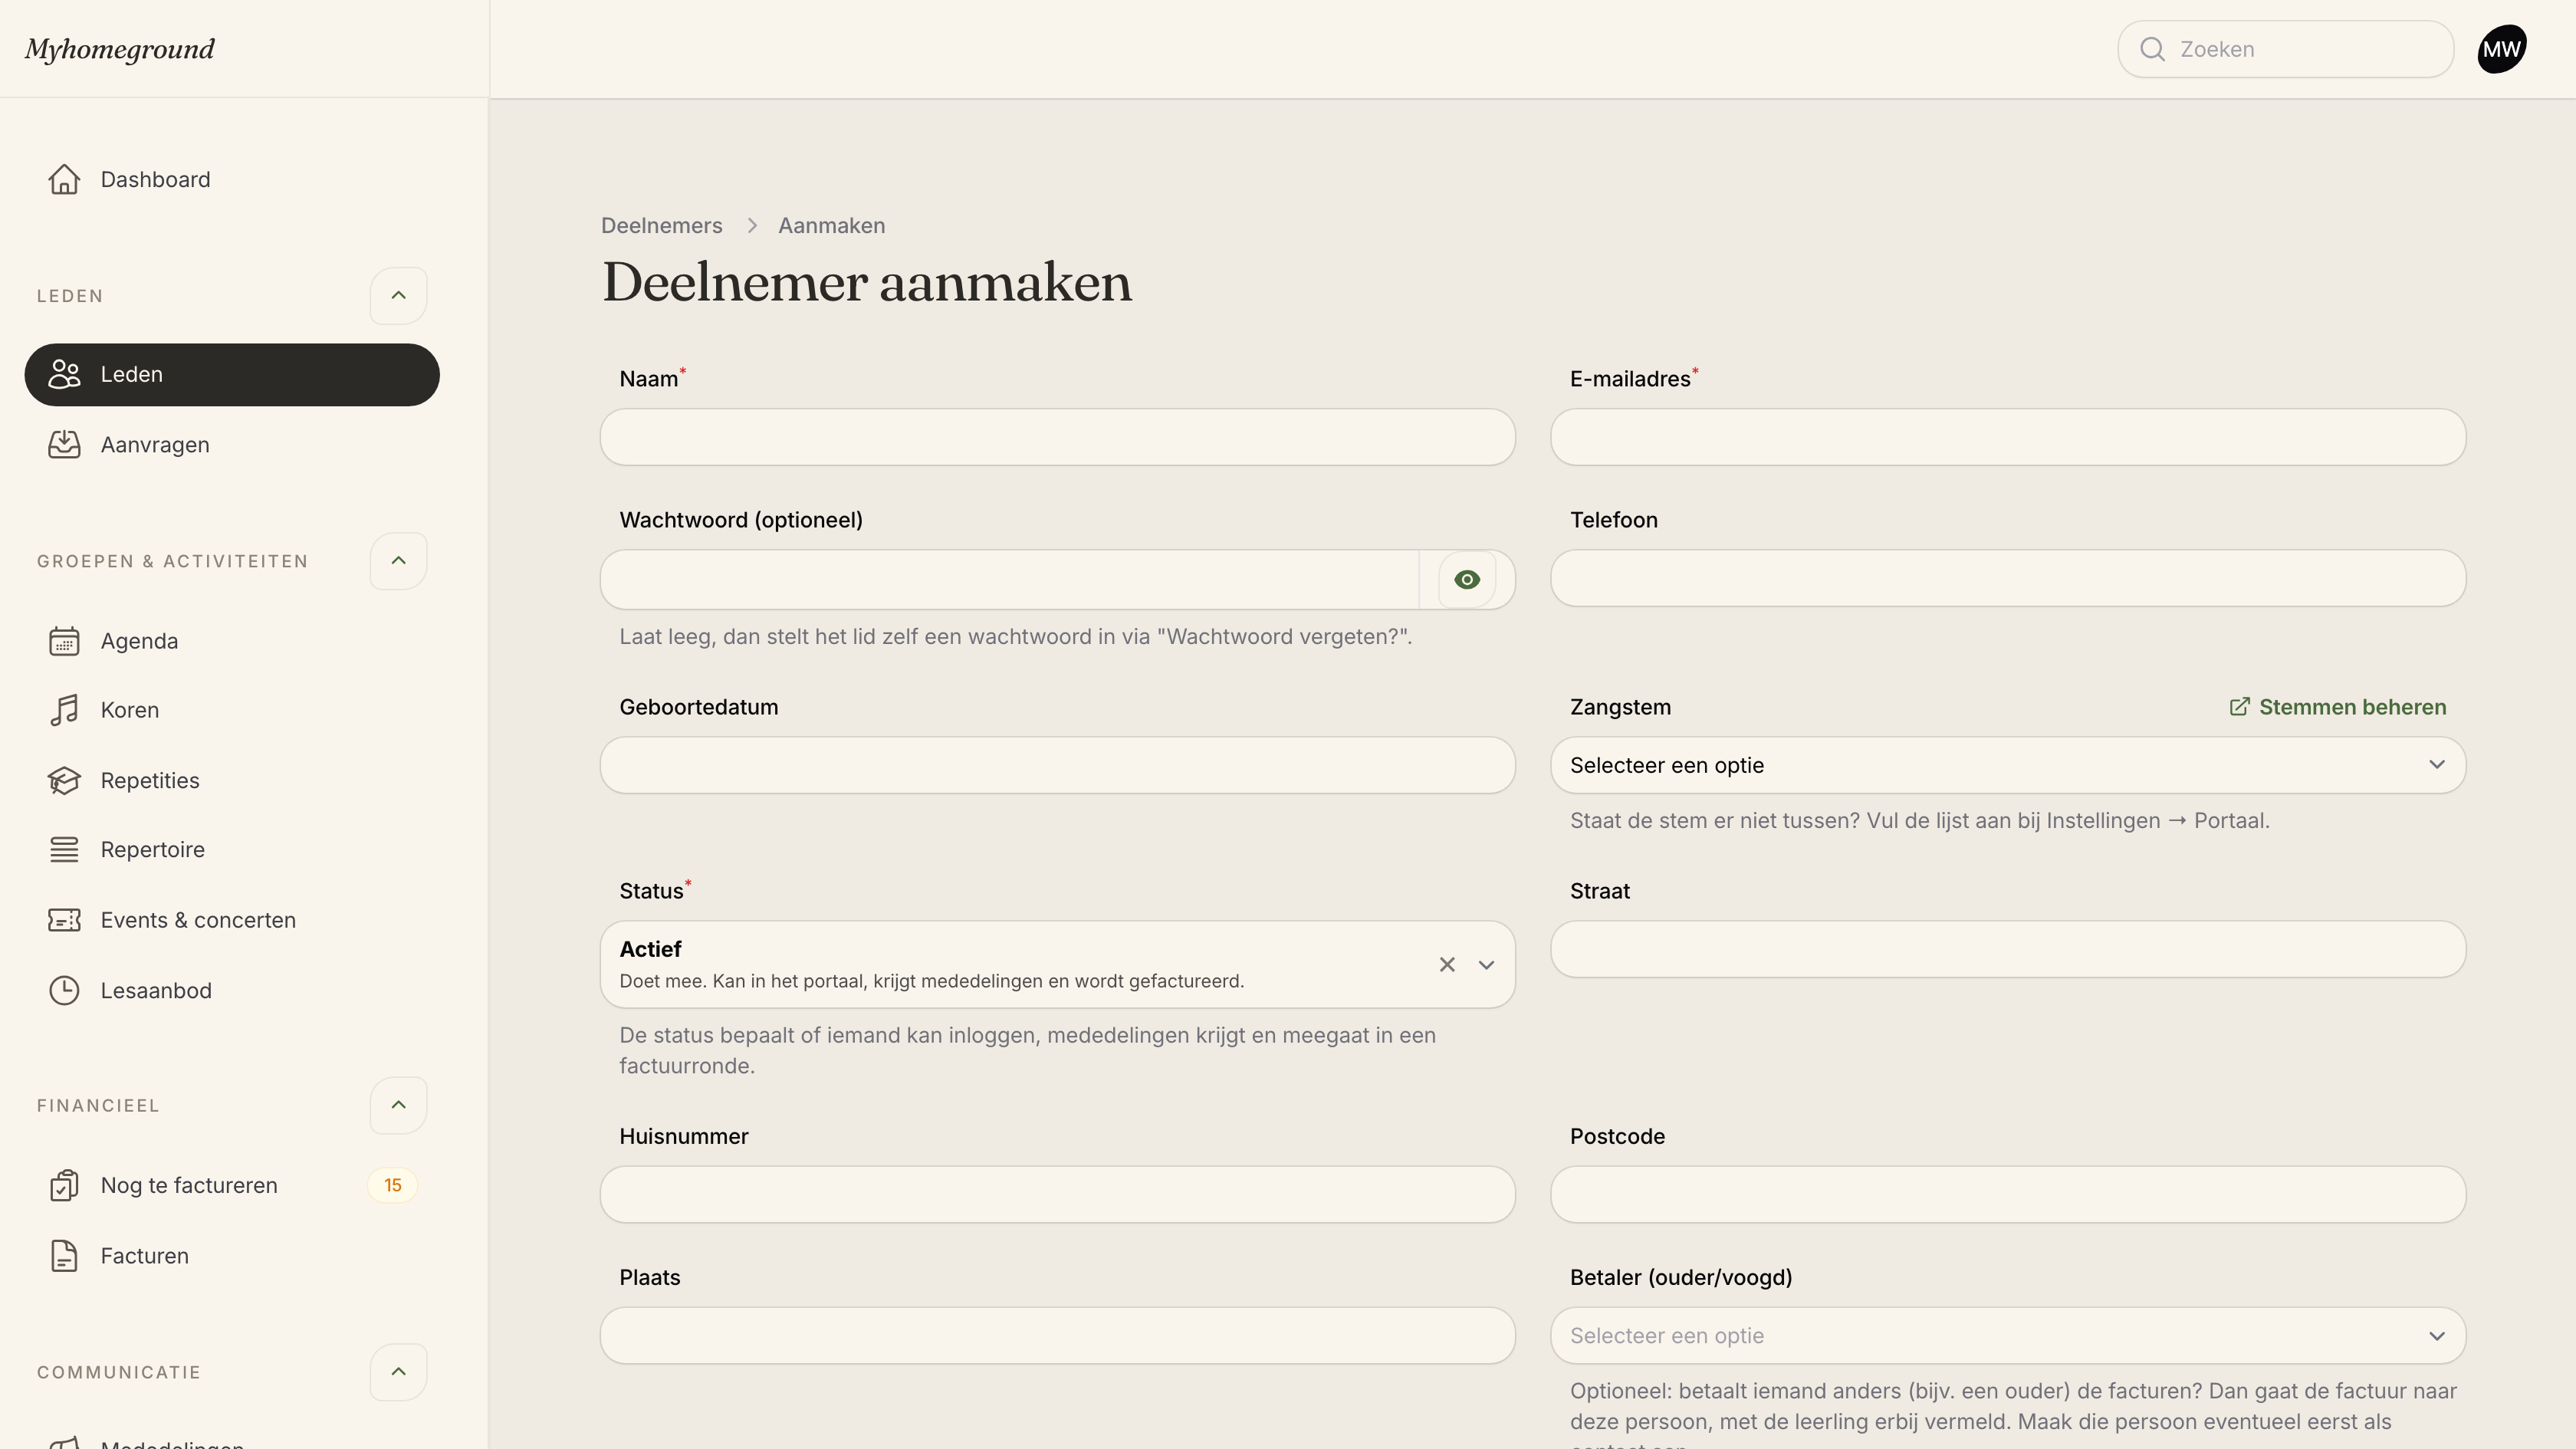The height and width of the screenshot is (1449, 2576).
Task: Click the Facturen document icon
Action: click(x=64, y=1256)
